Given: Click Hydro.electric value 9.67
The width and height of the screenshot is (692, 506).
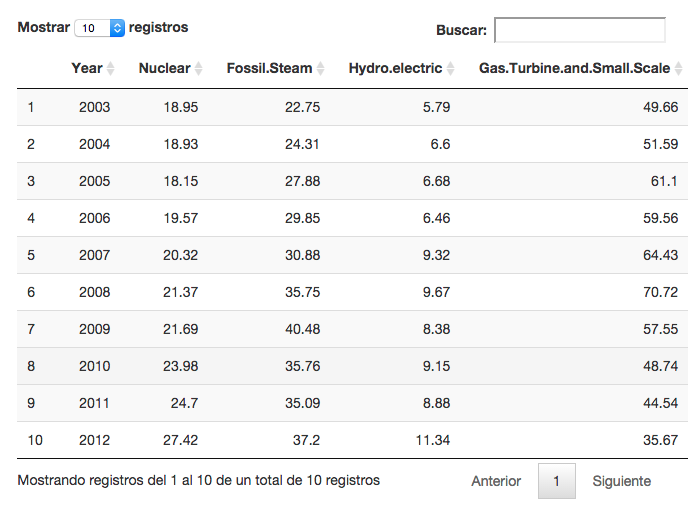Looking at the screenshot, I should (x=436, y=292).
